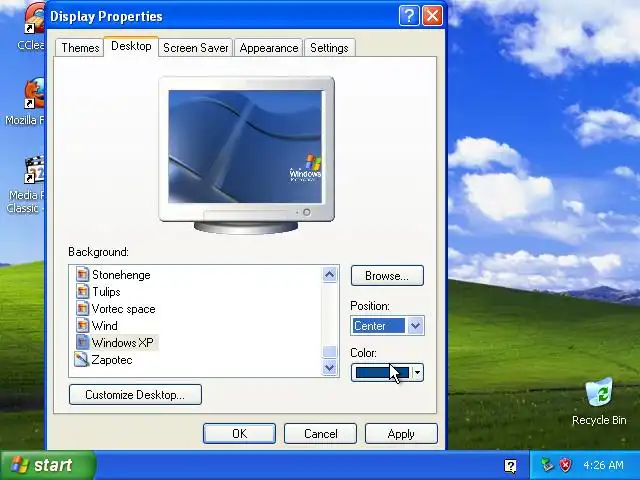This screenshot has height=480, width=640.
Task: Open the Start menu
Action: click(x=48, y=465)
